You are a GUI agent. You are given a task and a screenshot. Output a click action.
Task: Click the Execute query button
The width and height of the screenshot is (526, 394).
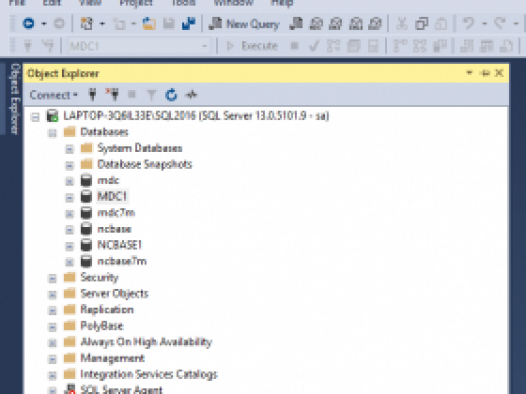point(252,46)
